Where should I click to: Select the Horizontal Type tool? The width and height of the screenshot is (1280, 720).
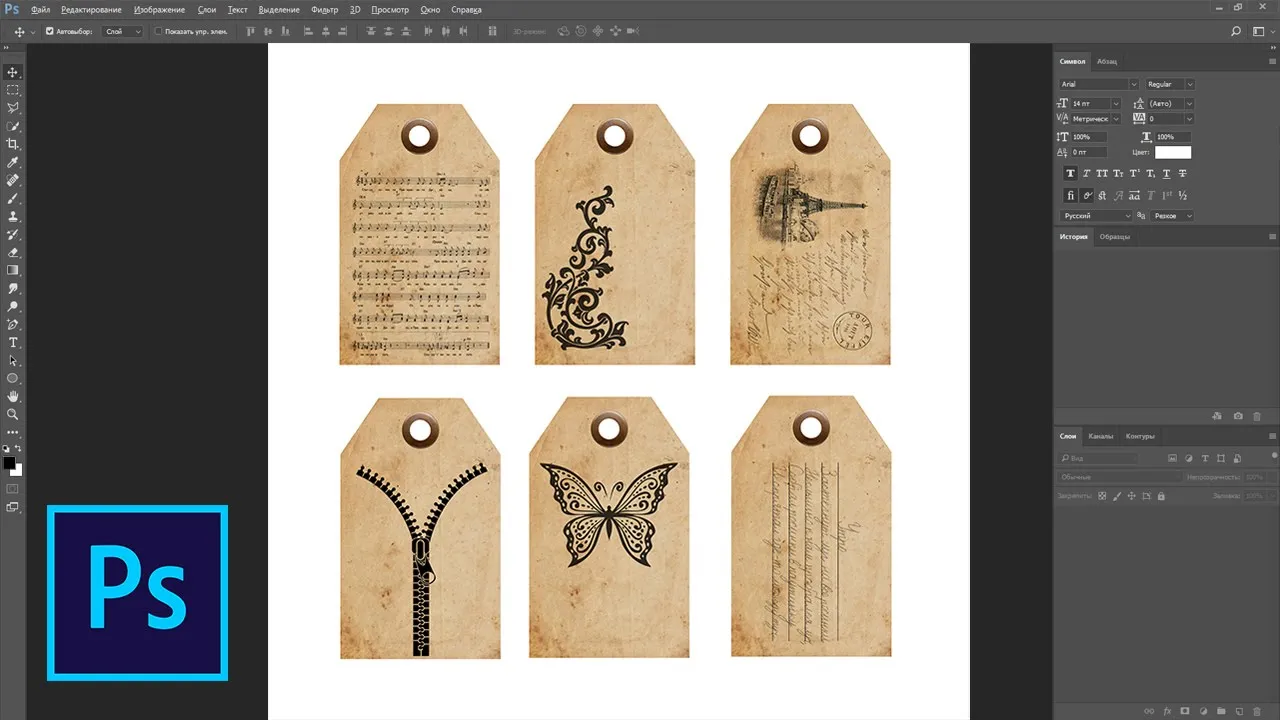pos(13,342)
